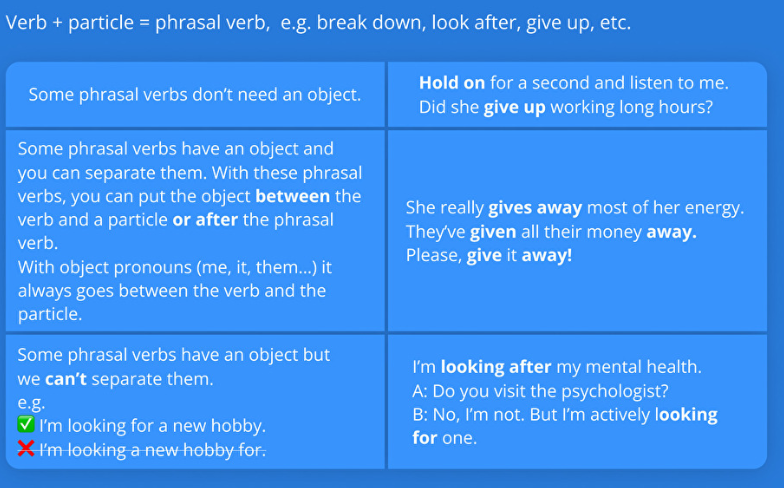Click bold 'Hold on' in example sentence
The width and height of the screenshot is (784, 488).
[452, 82]
